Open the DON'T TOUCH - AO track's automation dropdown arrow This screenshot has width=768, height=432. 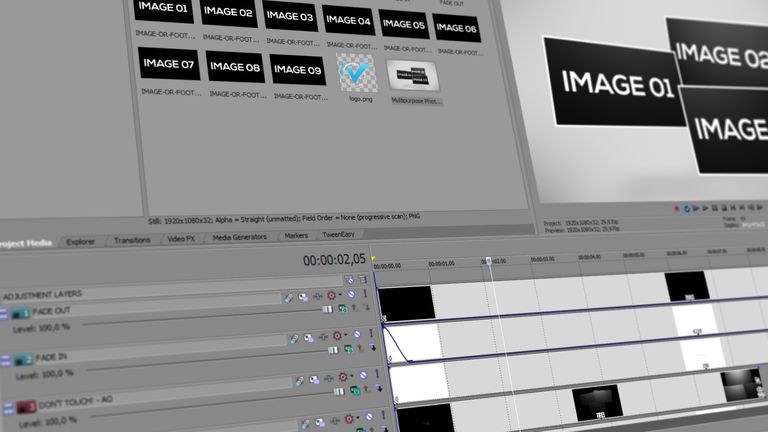click(352, 376)
